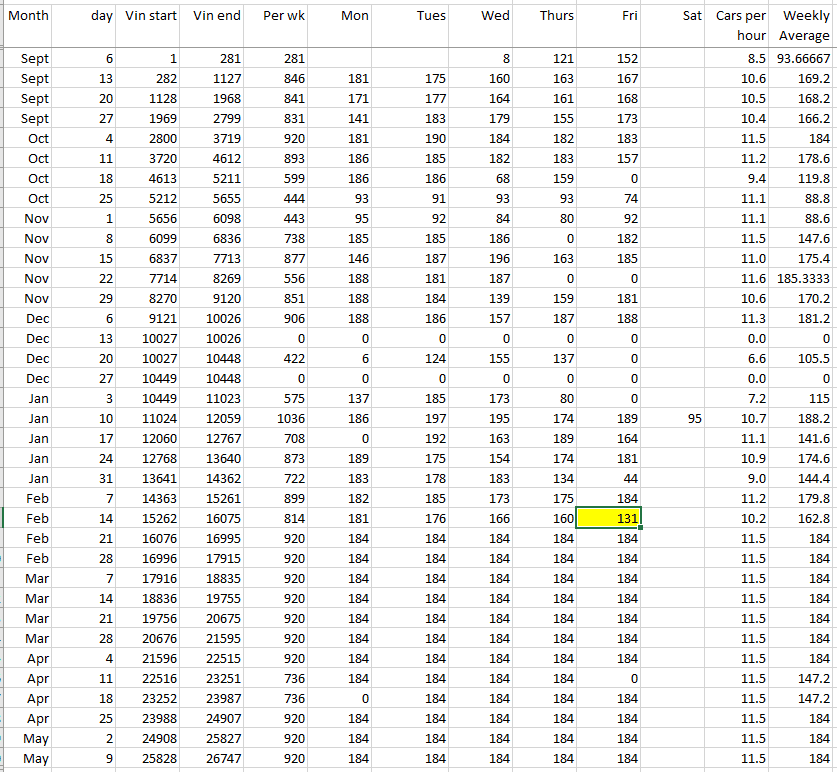Click the Weekly Average cell showing 93.66667
The height and width of the screenshot is (772, 837).
coord(804,59)
